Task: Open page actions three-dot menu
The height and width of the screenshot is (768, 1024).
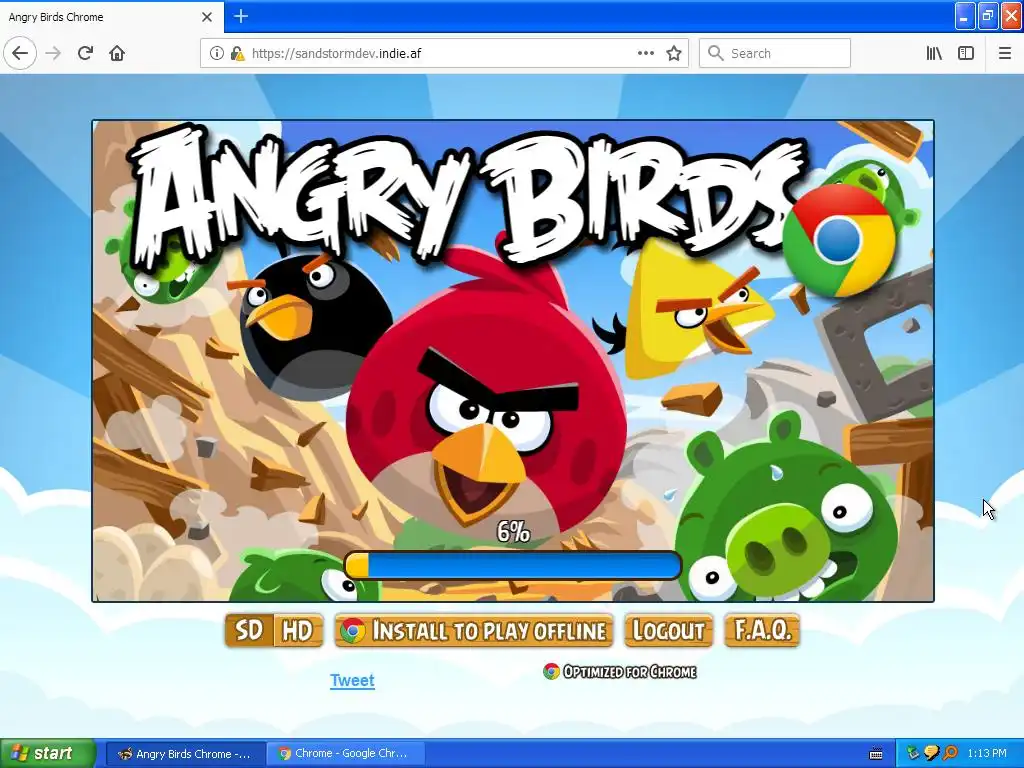Action: 646,54
